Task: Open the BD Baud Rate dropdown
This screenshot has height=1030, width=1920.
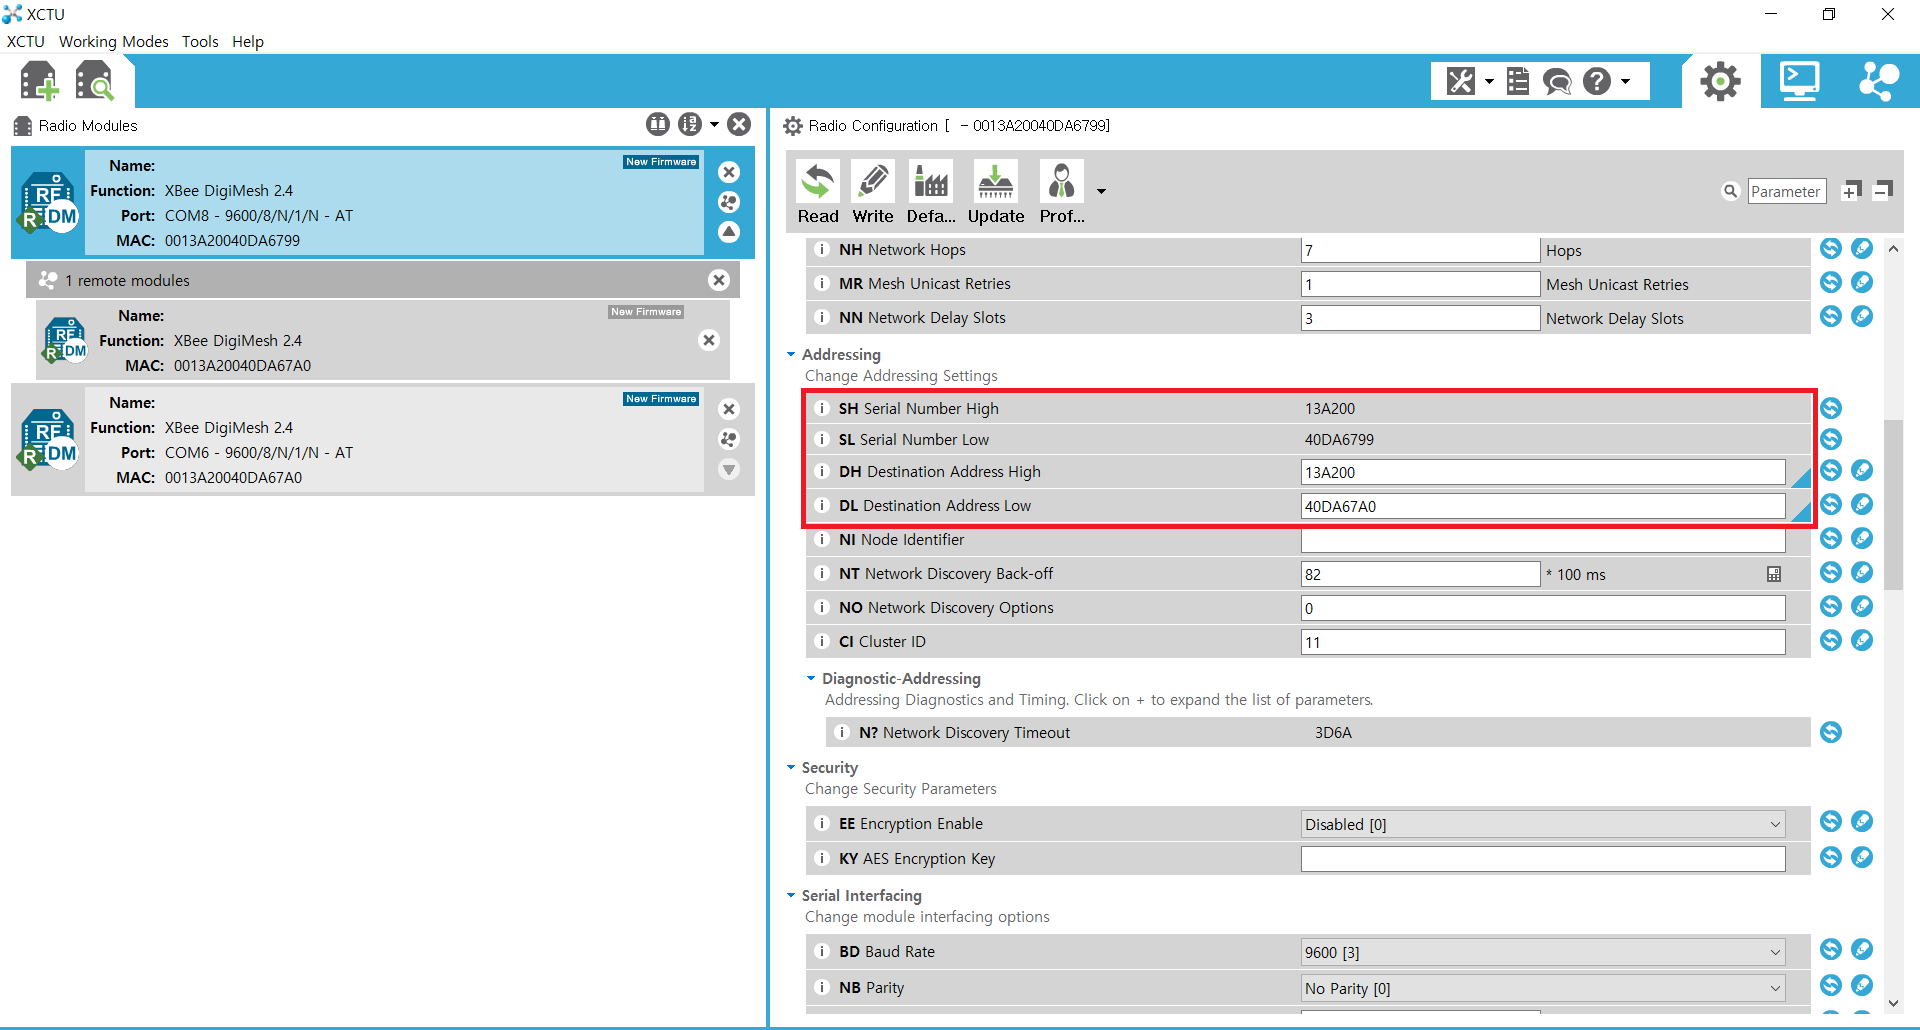Action: tap(1543, 952)
